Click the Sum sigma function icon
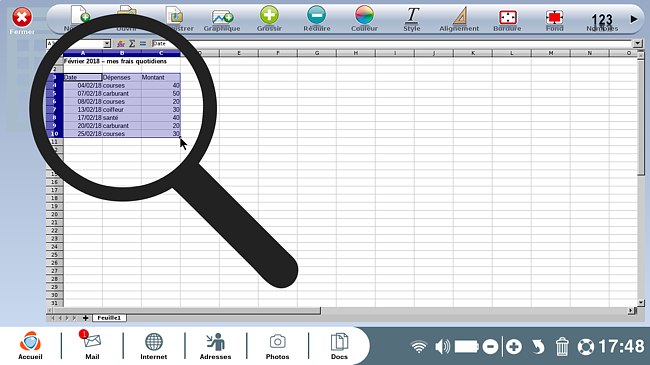The height and width of the screenshot is (365, 650). [x=132, y=44]
